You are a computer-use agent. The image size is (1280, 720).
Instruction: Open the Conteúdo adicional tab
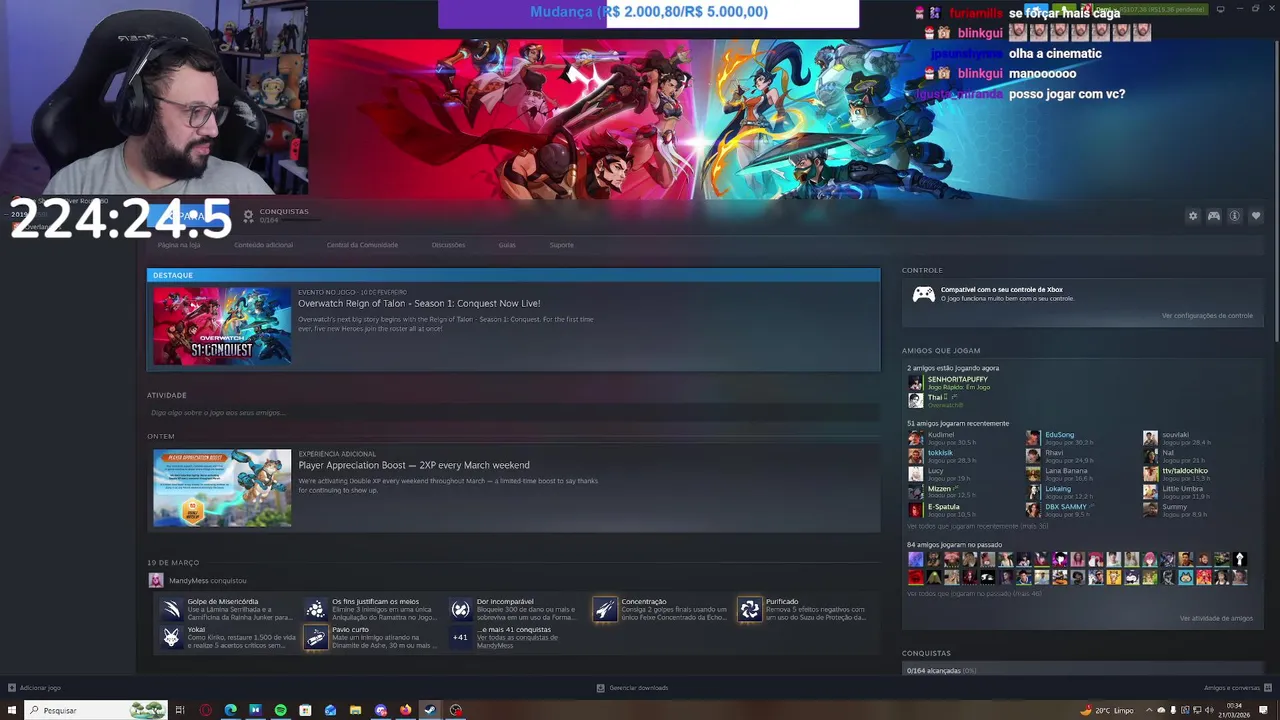[264, 245]
